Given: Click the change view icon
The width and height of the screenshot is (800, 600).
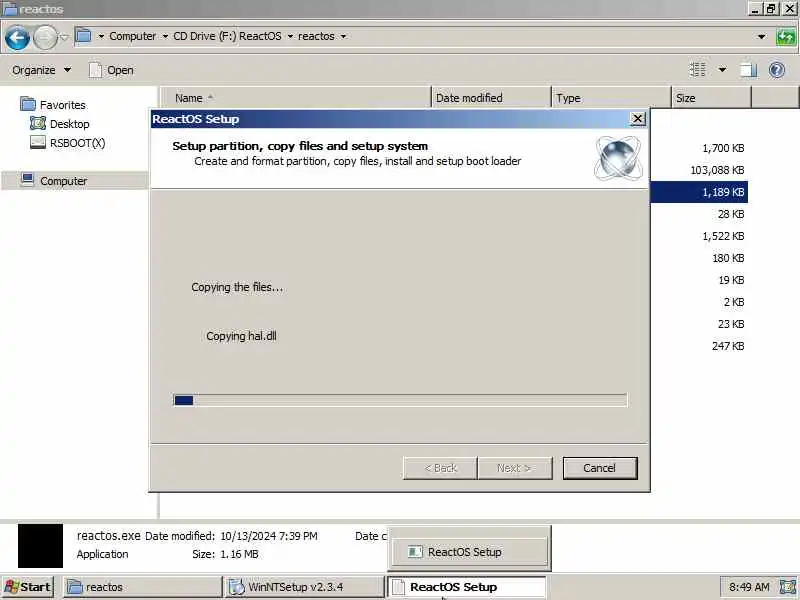Looking at the screenshot, I should coord(697,69).
